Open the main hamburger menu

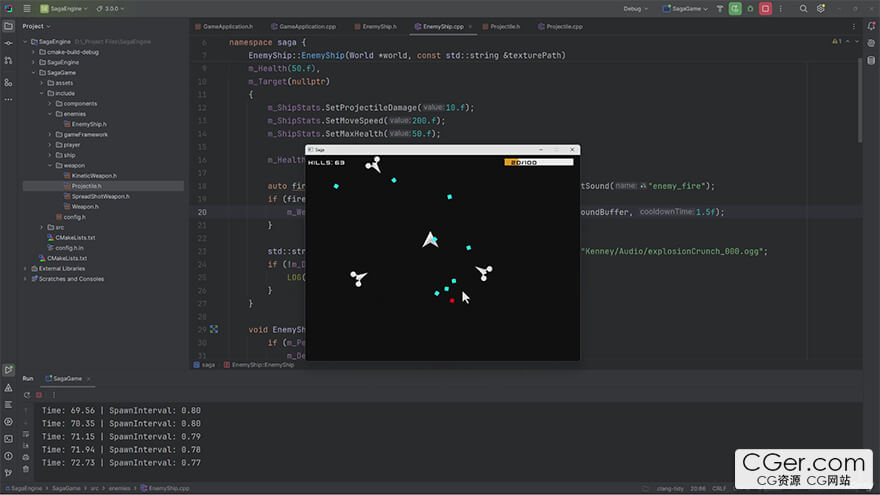26,8
